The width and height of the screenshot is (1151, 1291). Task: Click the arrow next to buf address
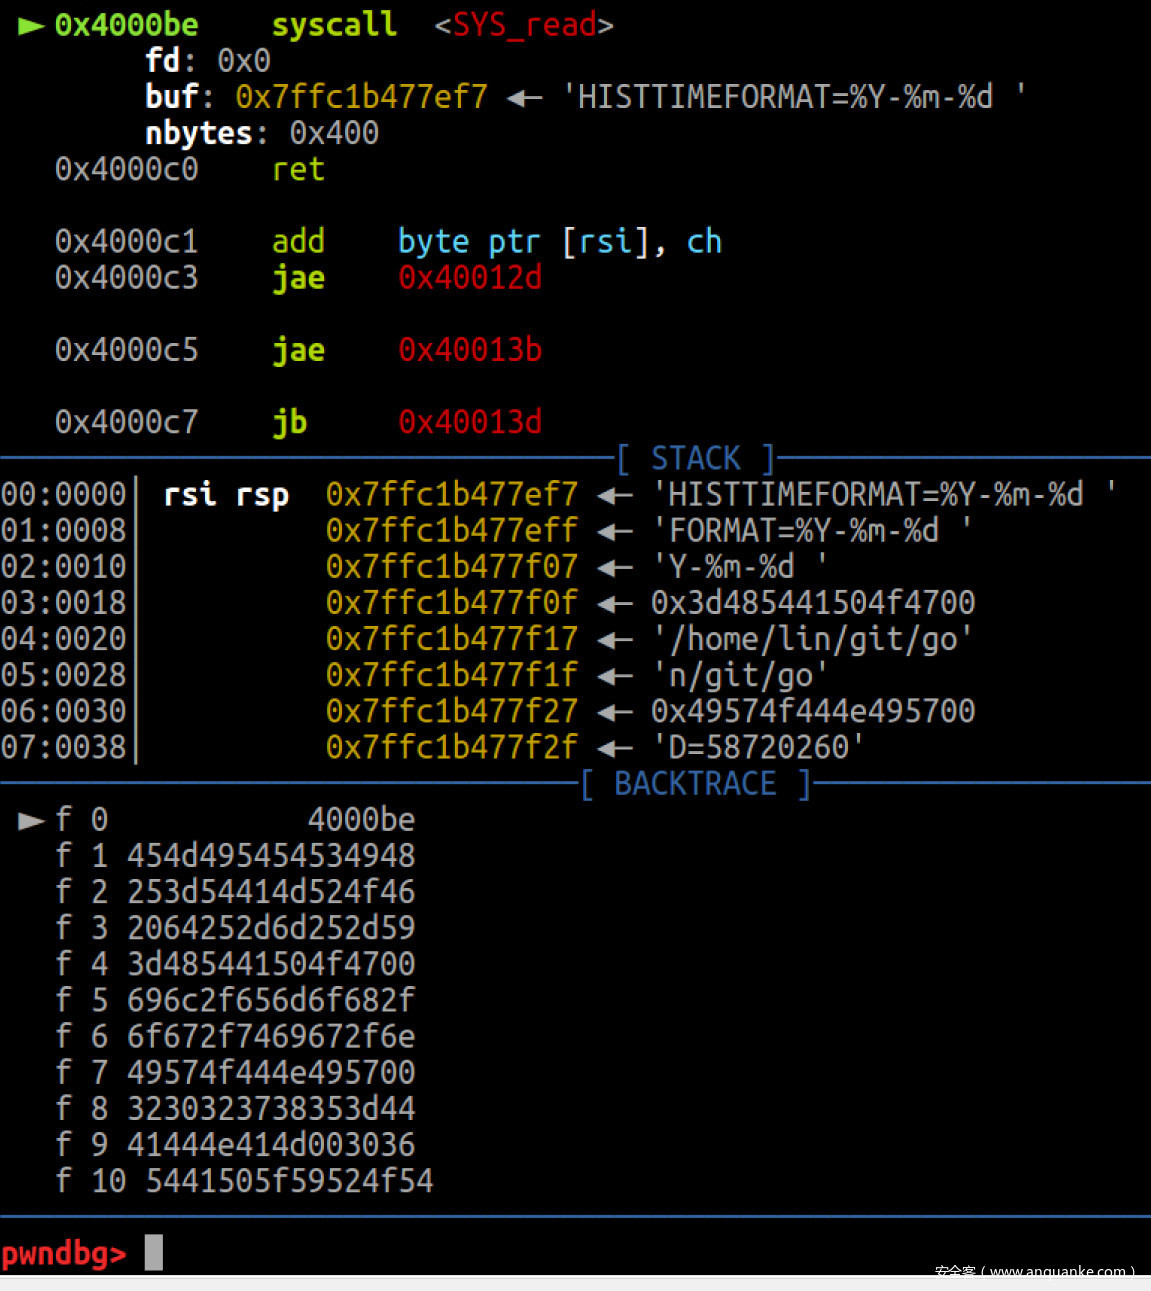coord(525,98)
